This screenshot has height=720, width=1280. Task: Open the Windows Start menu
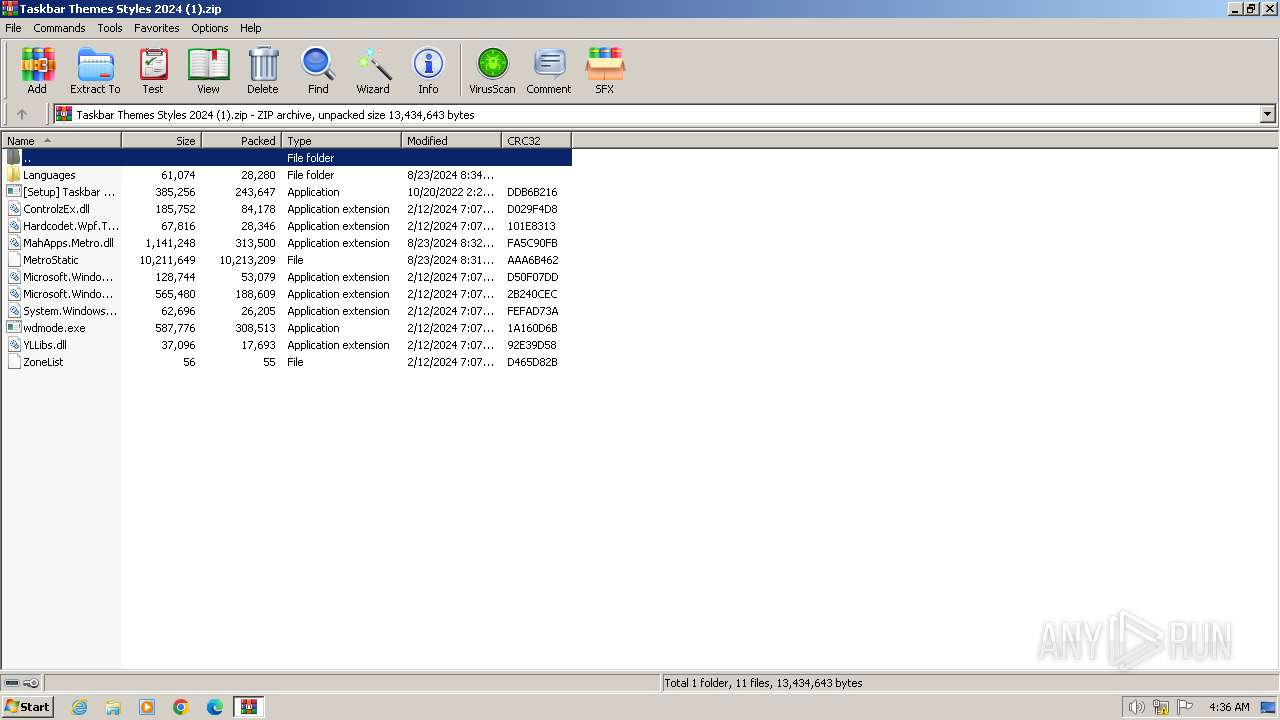click(27, 707)
